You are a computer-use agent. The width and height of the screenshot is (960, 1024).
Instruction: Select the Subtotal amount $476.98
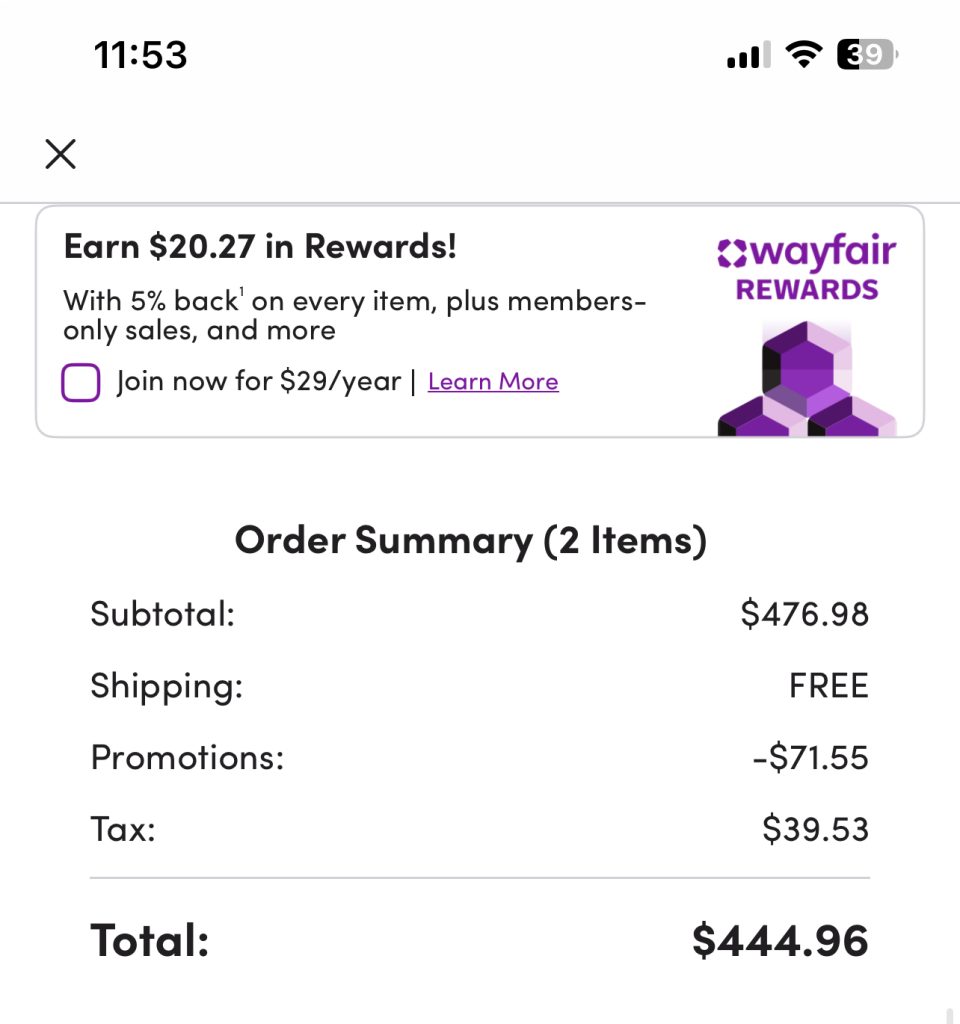(x=805, y=613)
